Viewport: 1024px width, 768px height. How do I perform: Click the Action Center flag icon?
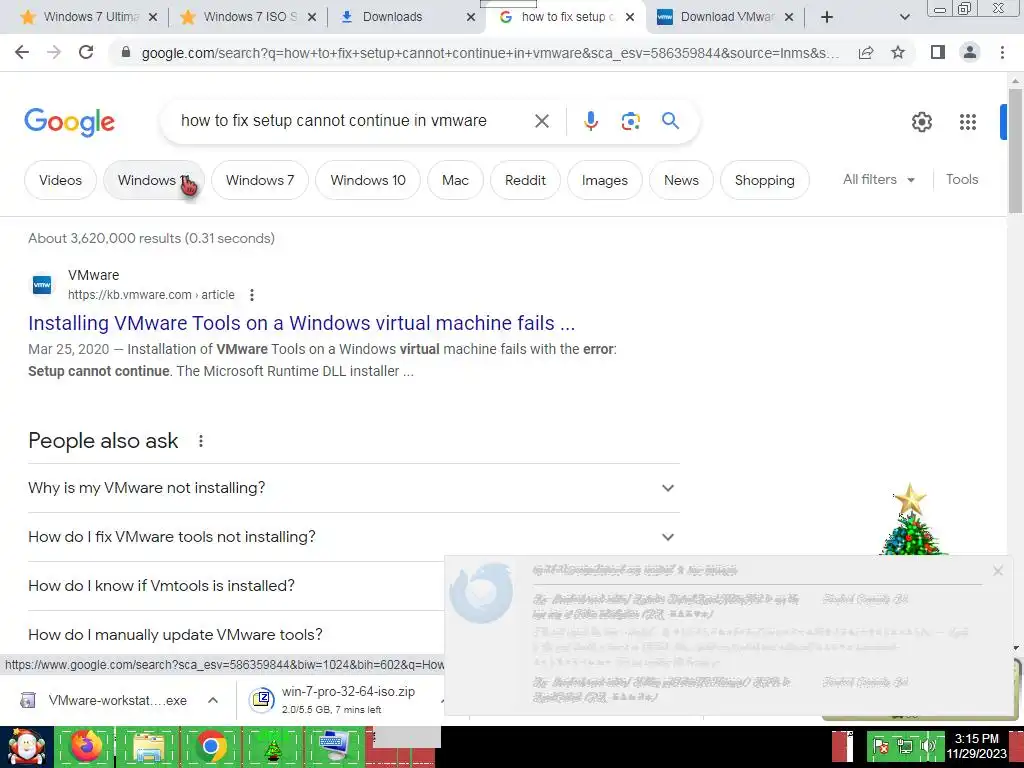(x=882, y=746)
